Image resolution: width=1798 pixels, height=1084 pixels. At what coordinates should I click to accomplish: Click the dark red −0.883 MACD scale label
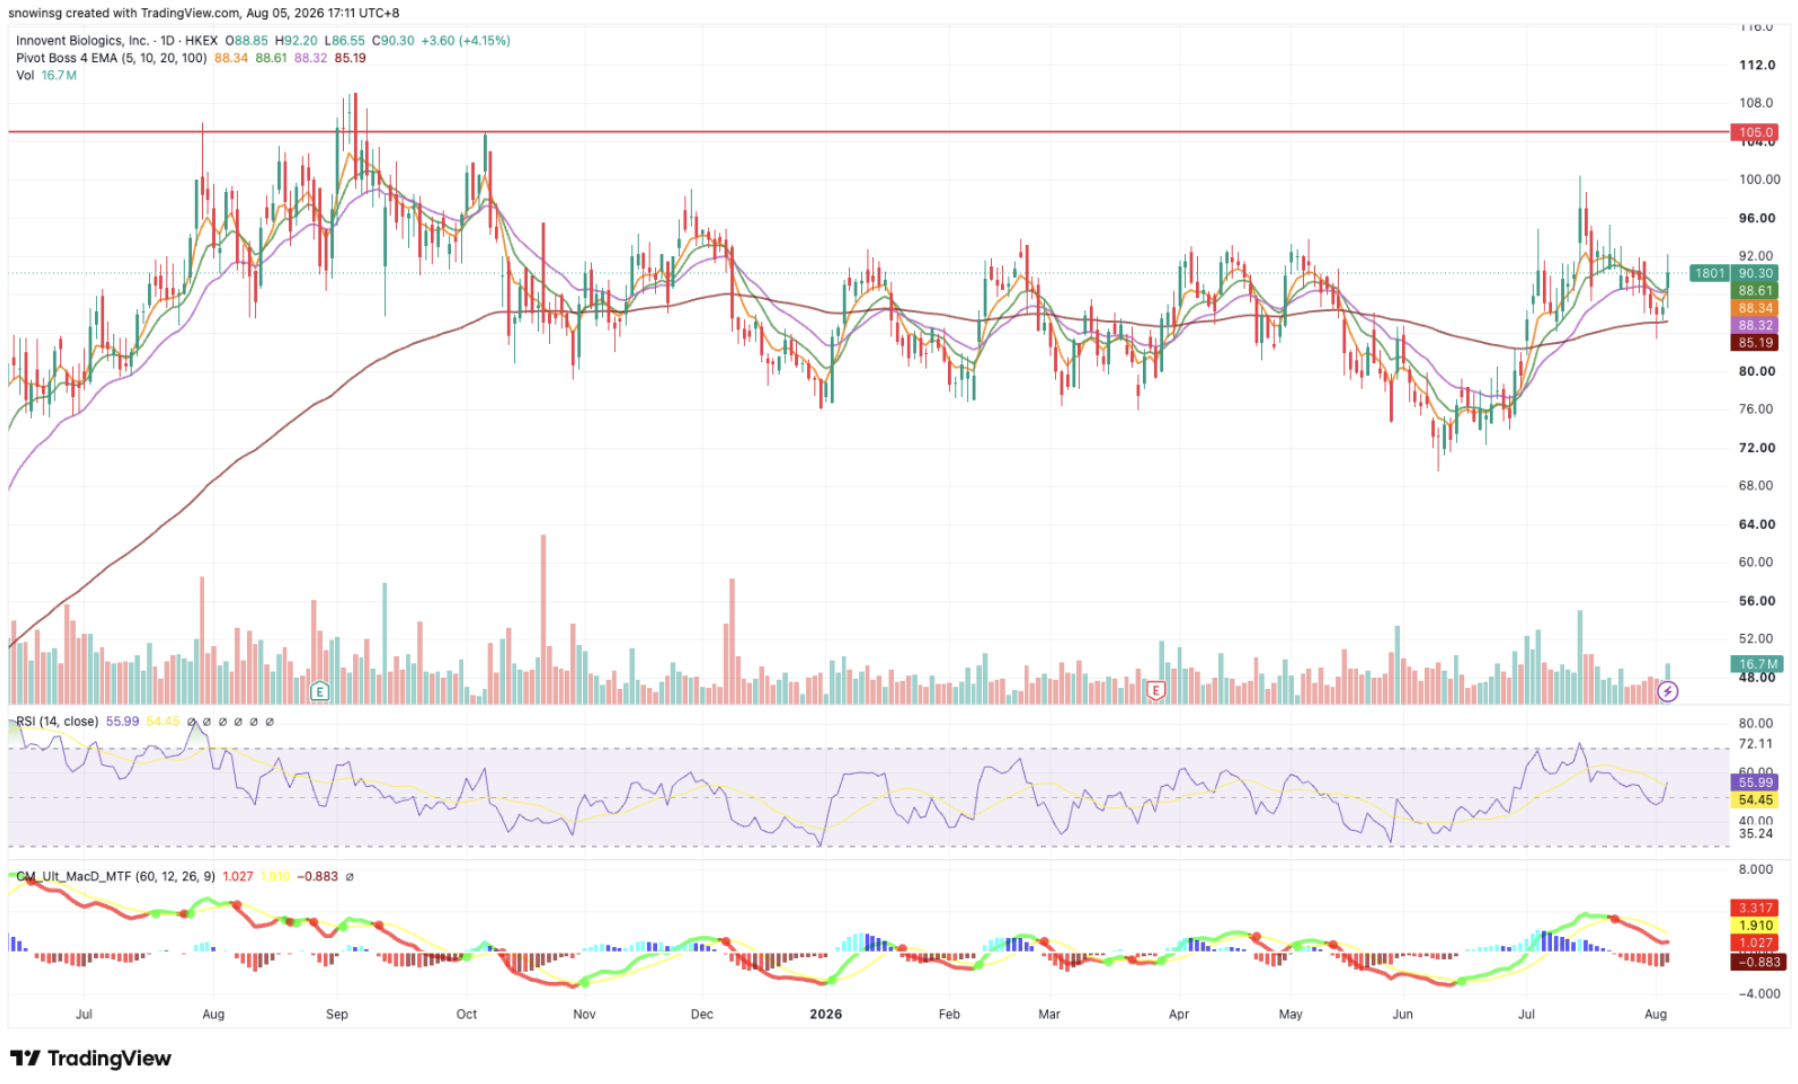tap(1757, 962)
